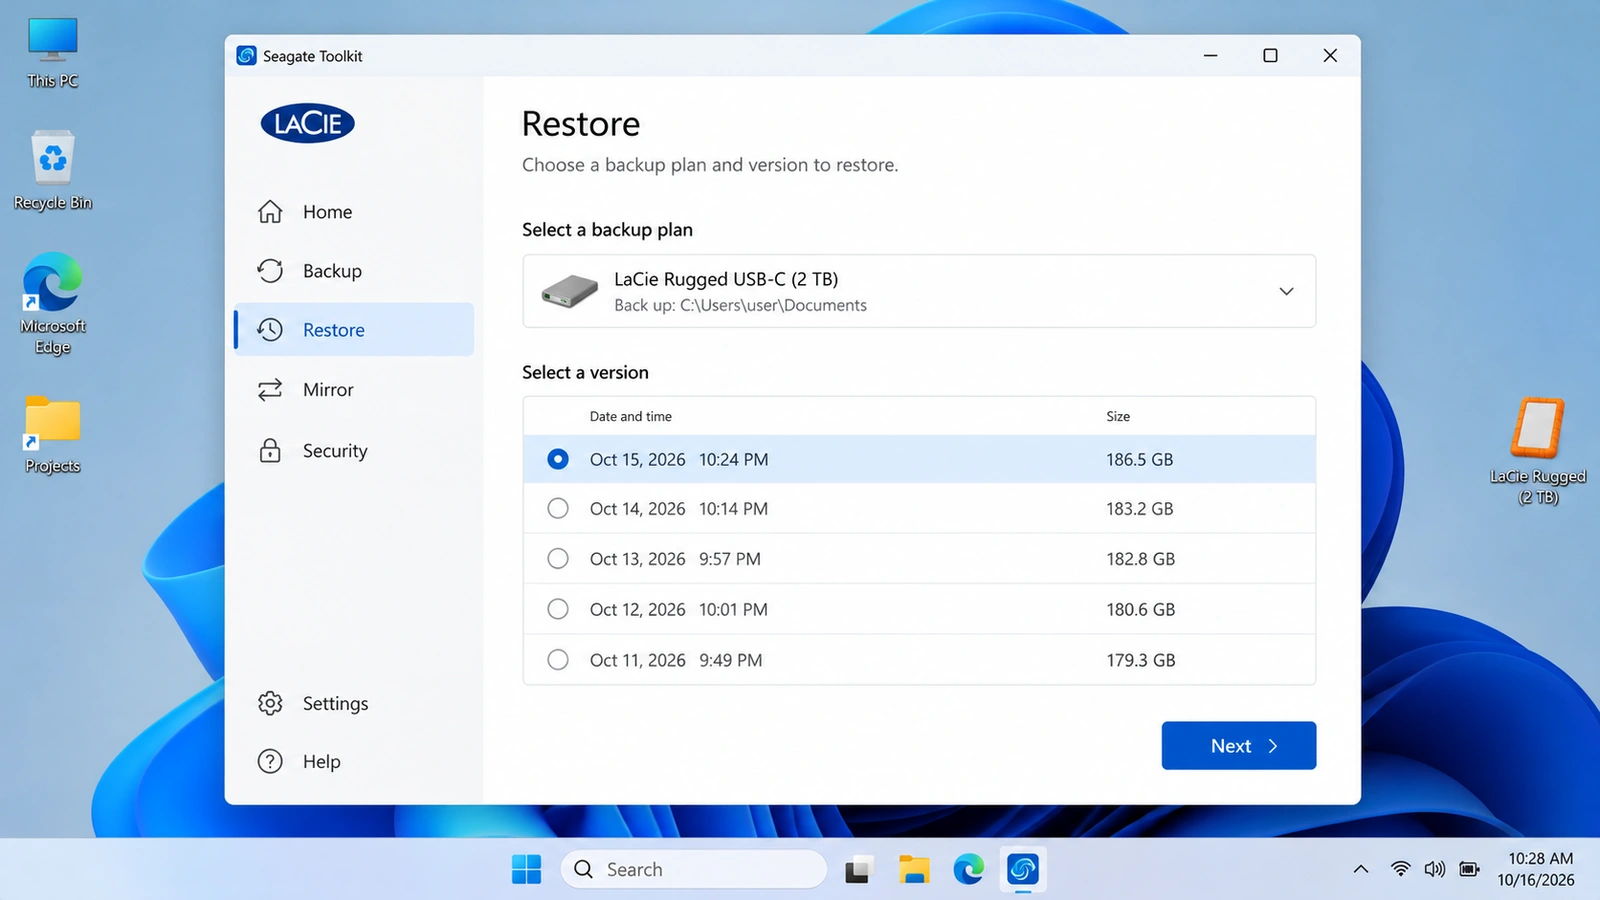Open Wi-Fi network tray icon
The image size is (1600, 900).
1401,869
